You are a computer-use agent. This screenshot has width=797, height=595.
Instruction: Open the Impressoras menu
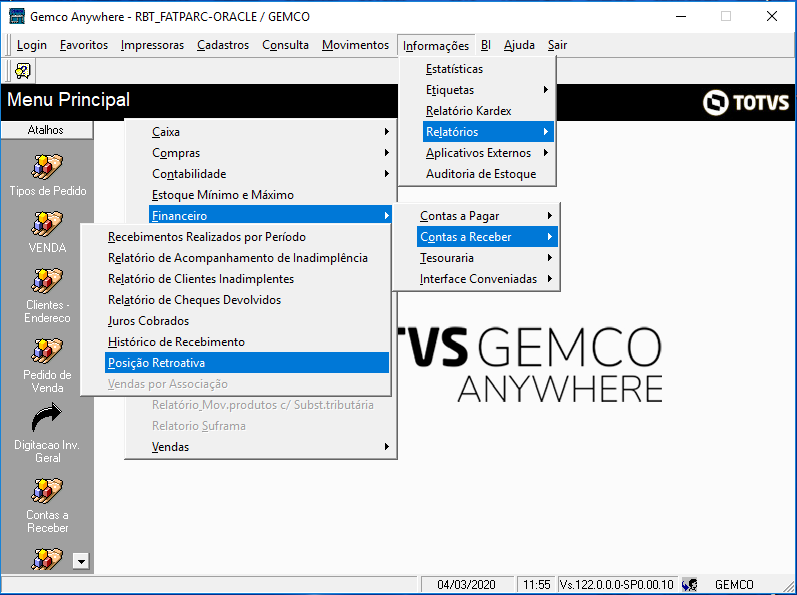coord(152,45)
